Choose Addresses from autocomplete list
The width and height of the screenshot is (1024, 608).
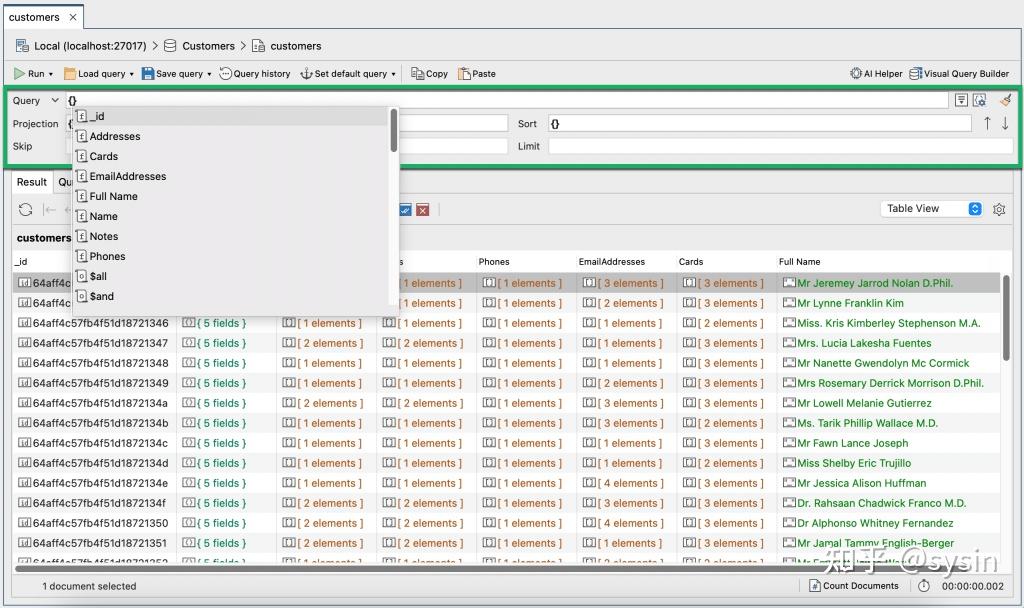230,136
